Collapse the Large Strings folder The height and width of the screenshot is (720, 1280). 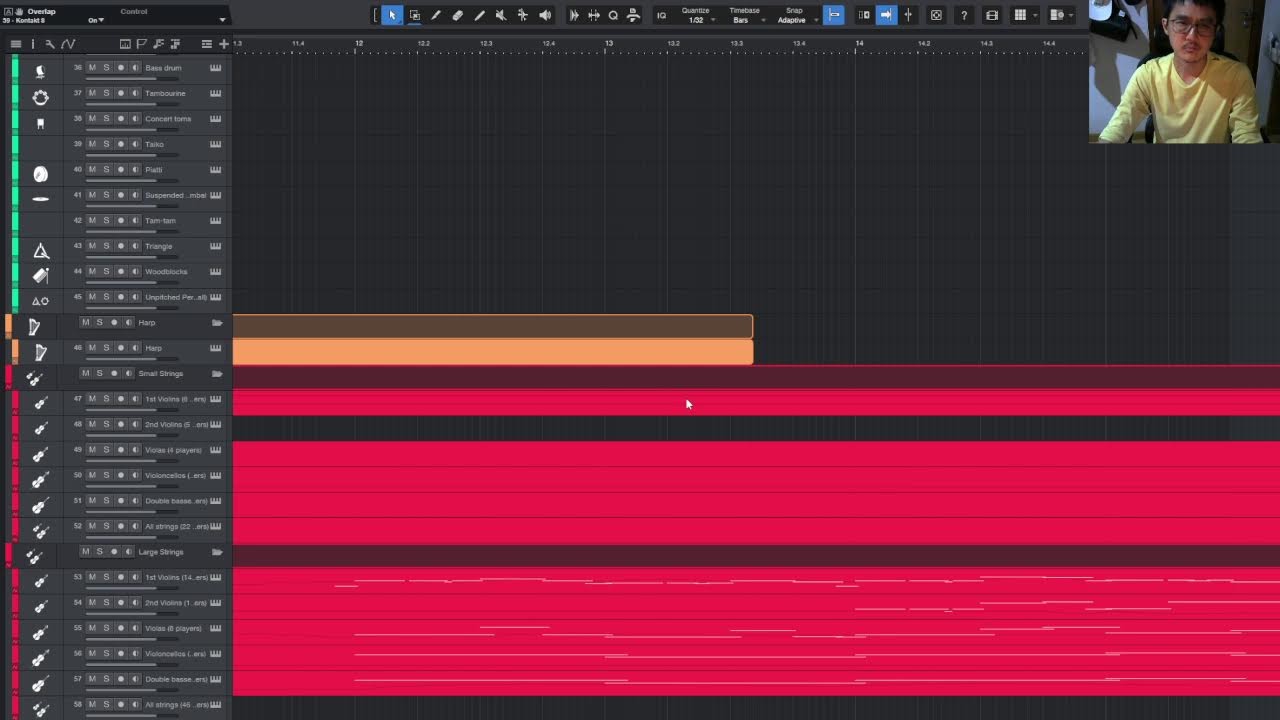(217, 552)
